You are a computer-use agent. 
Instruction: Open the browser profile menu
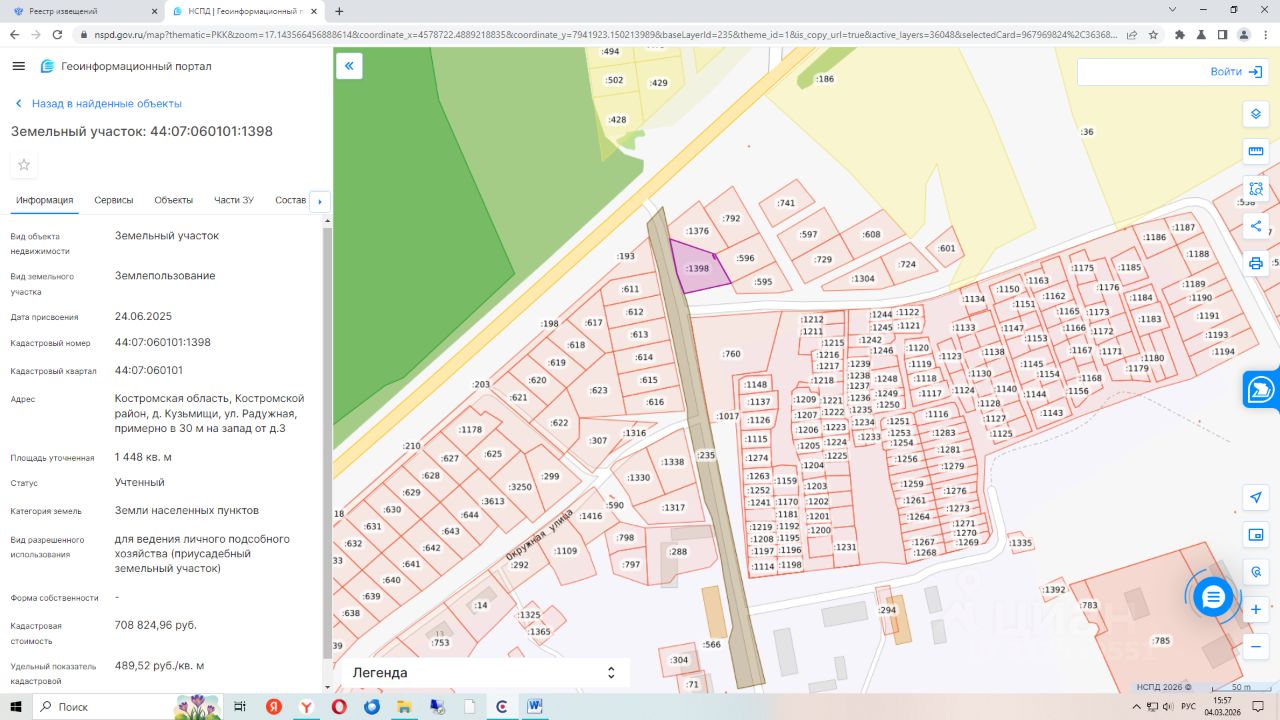tap(1244, 34)
